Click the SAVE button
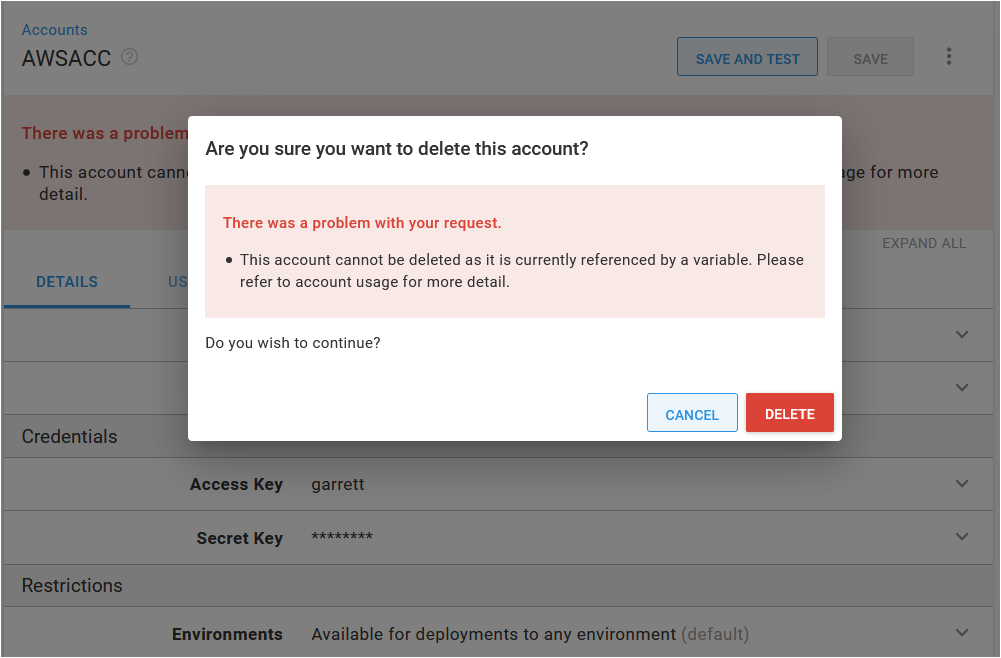 (869, 56)
